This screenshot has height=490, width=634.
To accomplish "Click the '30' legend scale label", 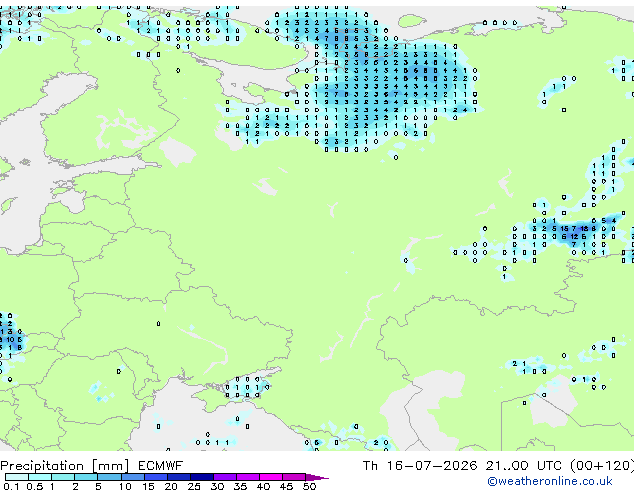I will [217, 486].
